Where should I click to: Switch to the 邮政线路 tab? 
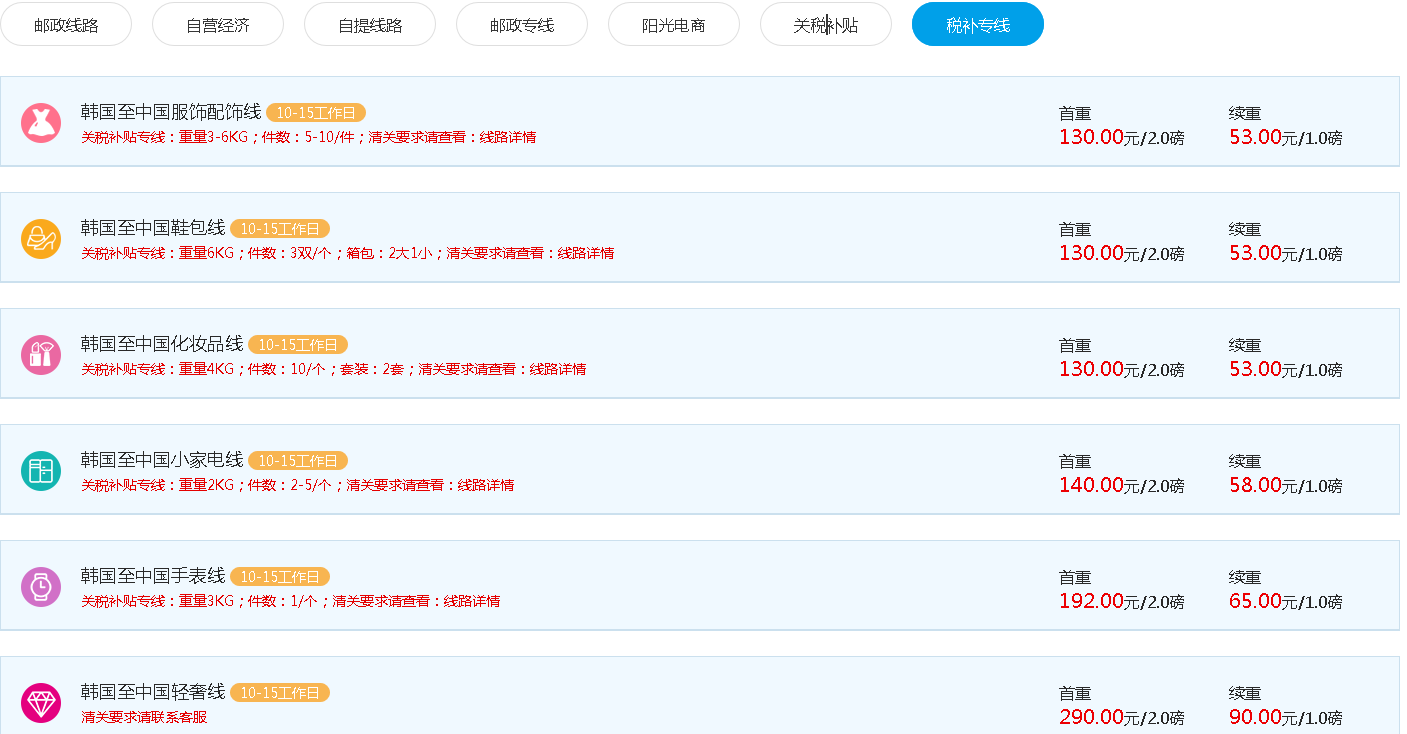pos(66,24)
